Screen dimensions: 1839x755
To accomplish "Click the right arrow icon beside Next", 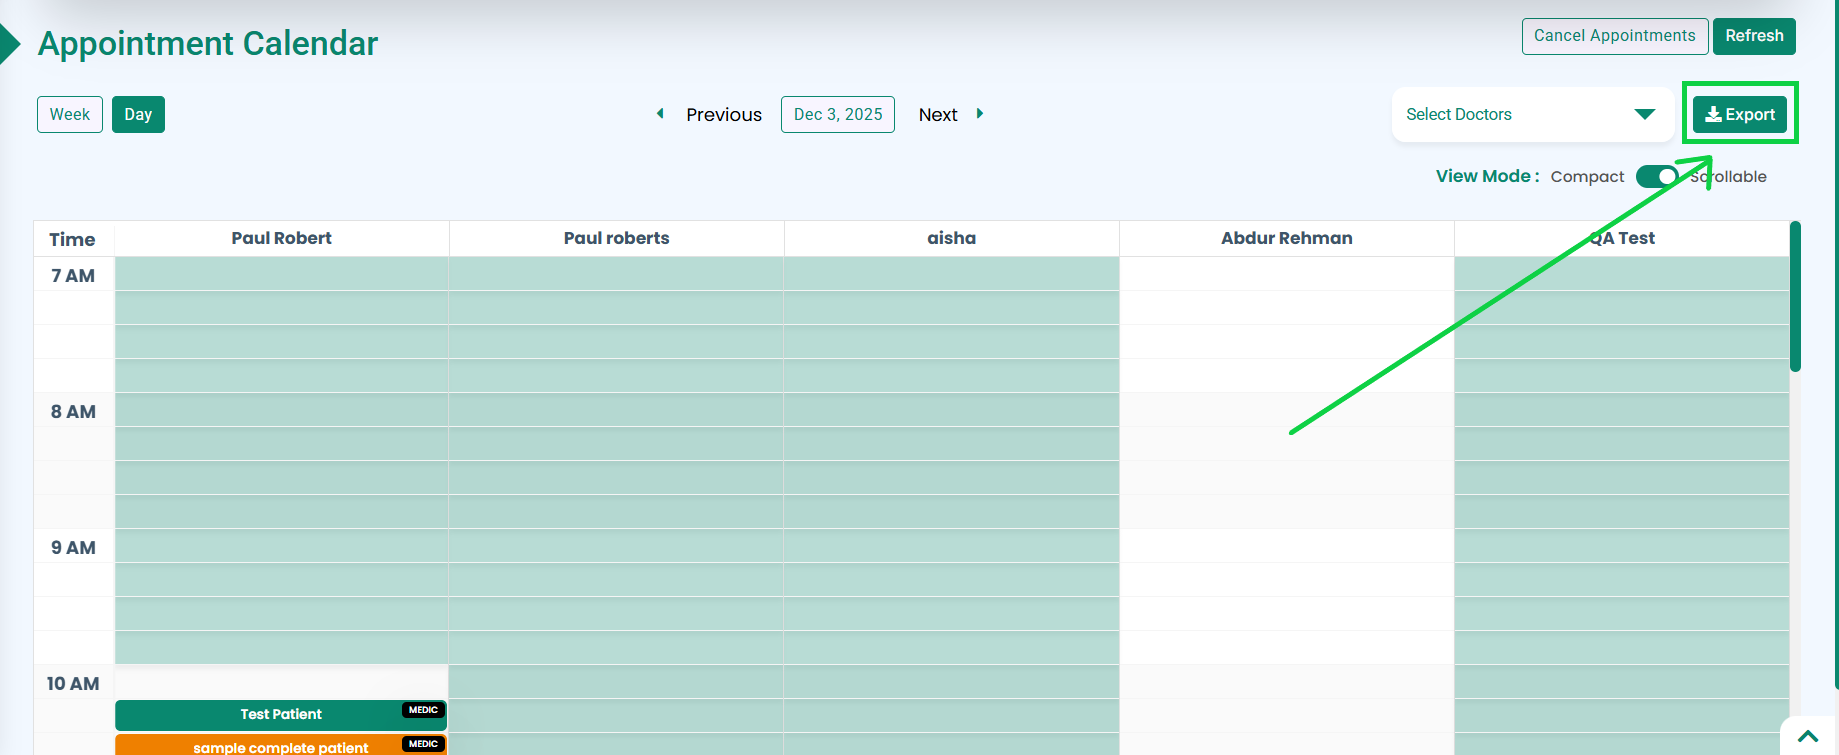I will click(980, 114).
